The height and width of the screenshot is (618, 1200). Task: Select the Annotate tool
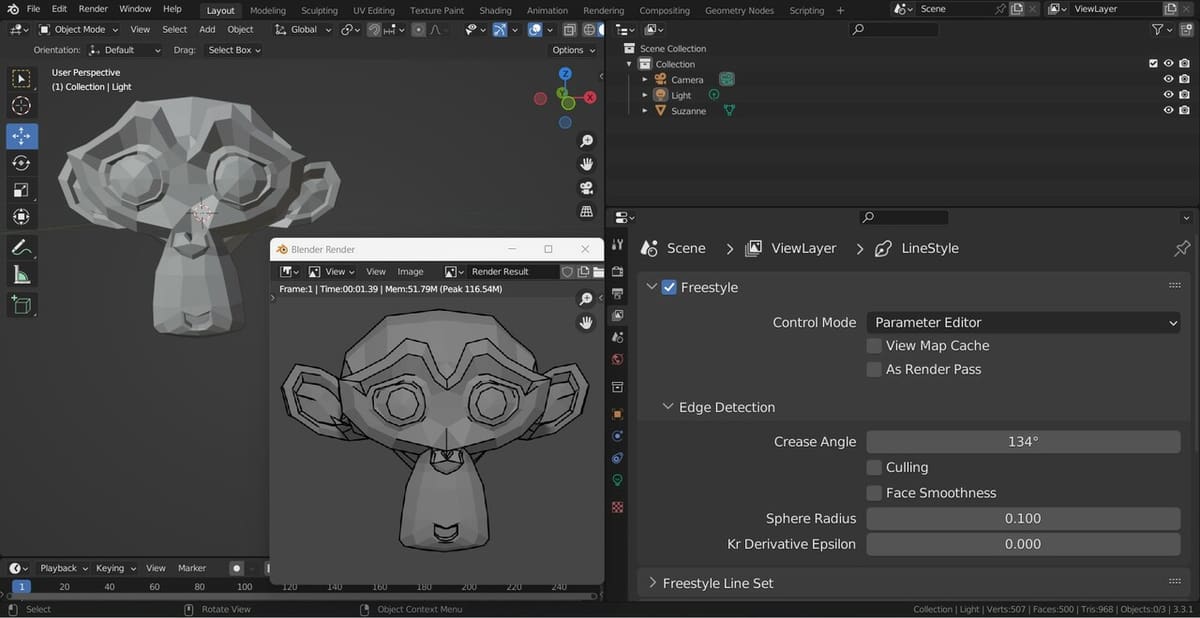pos(21,247)
